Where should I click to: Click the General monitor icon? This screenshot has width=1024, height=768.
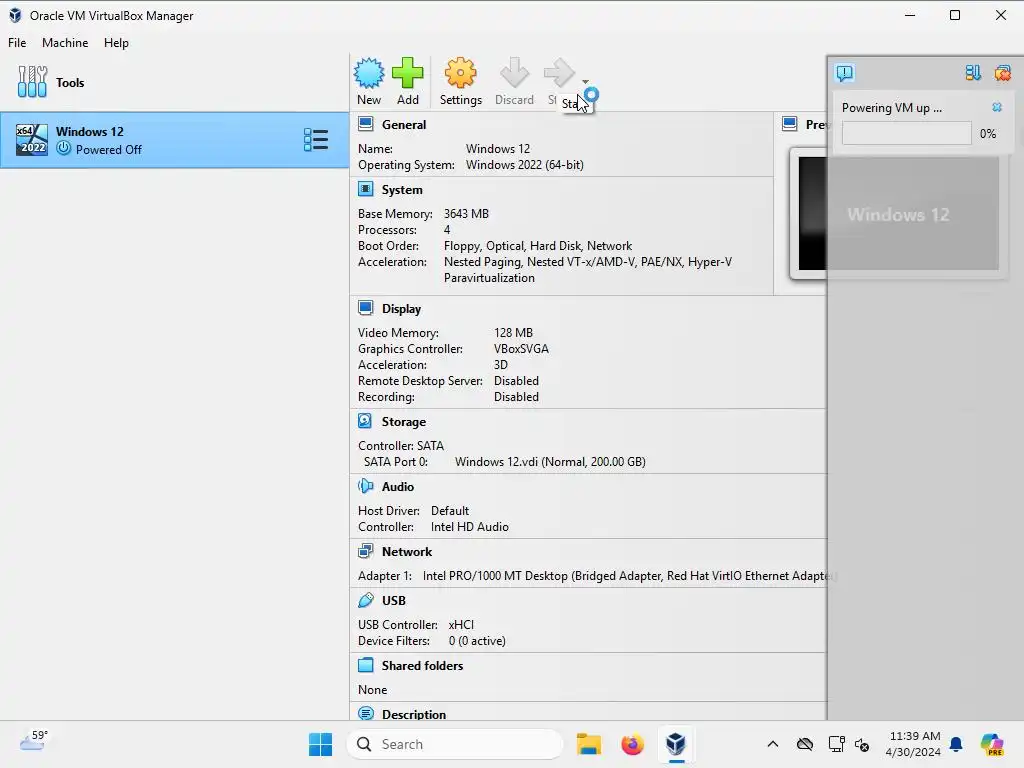coord(366,124)
